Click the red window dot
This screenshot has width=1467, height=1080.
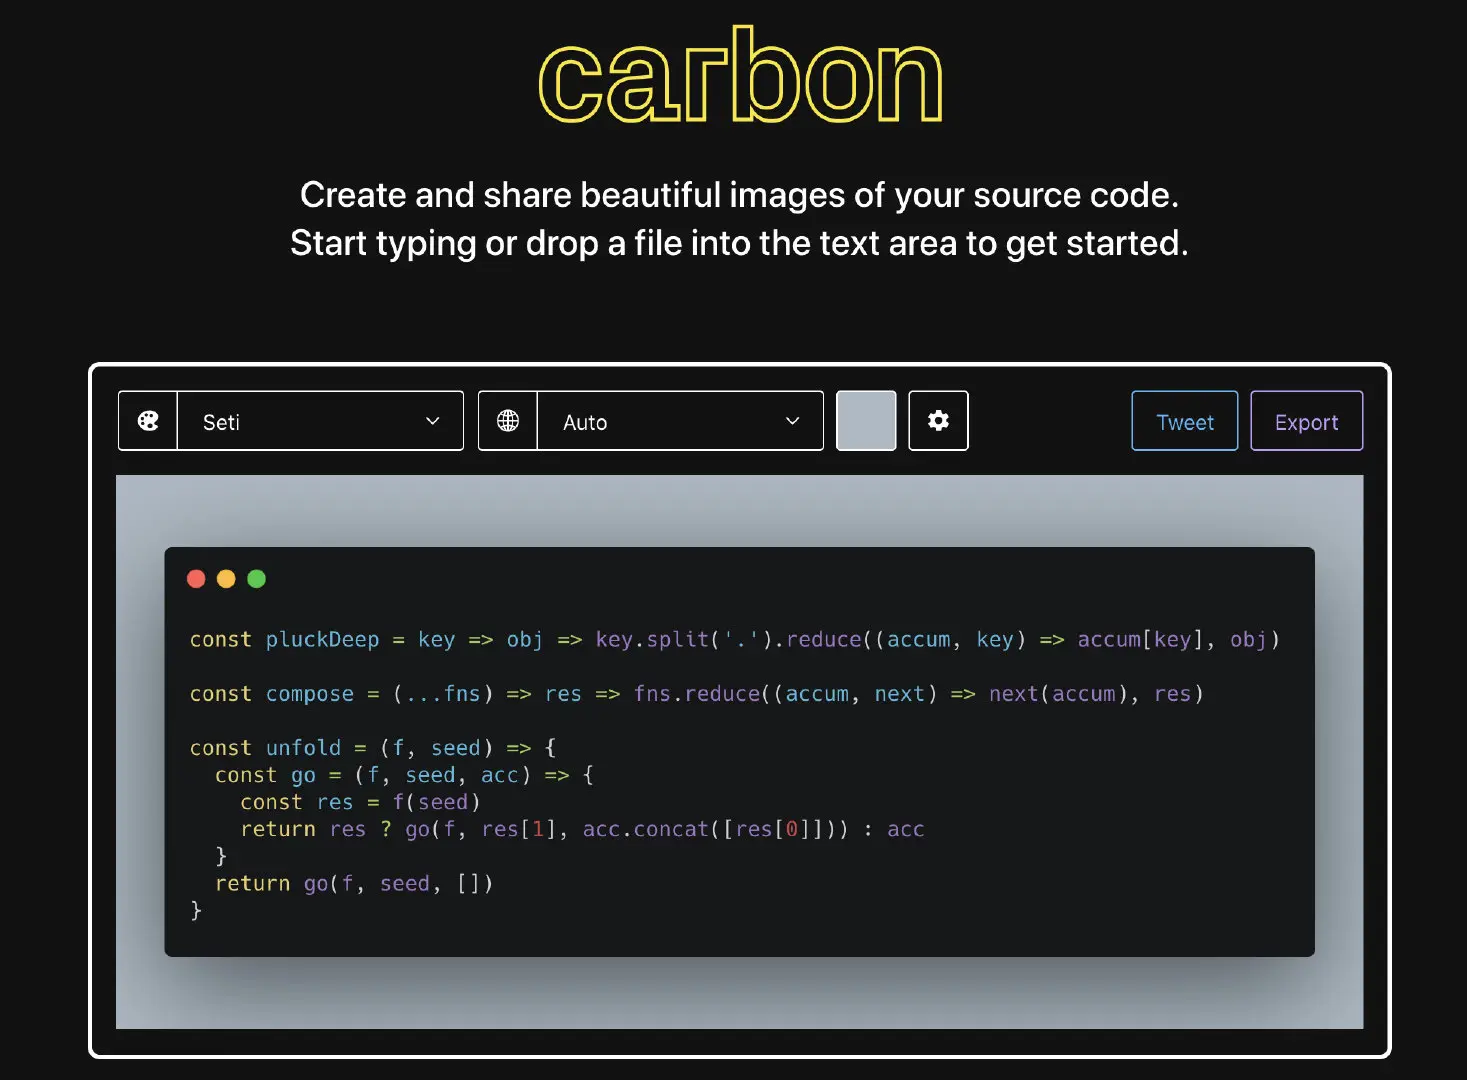(x=196, y=579)
